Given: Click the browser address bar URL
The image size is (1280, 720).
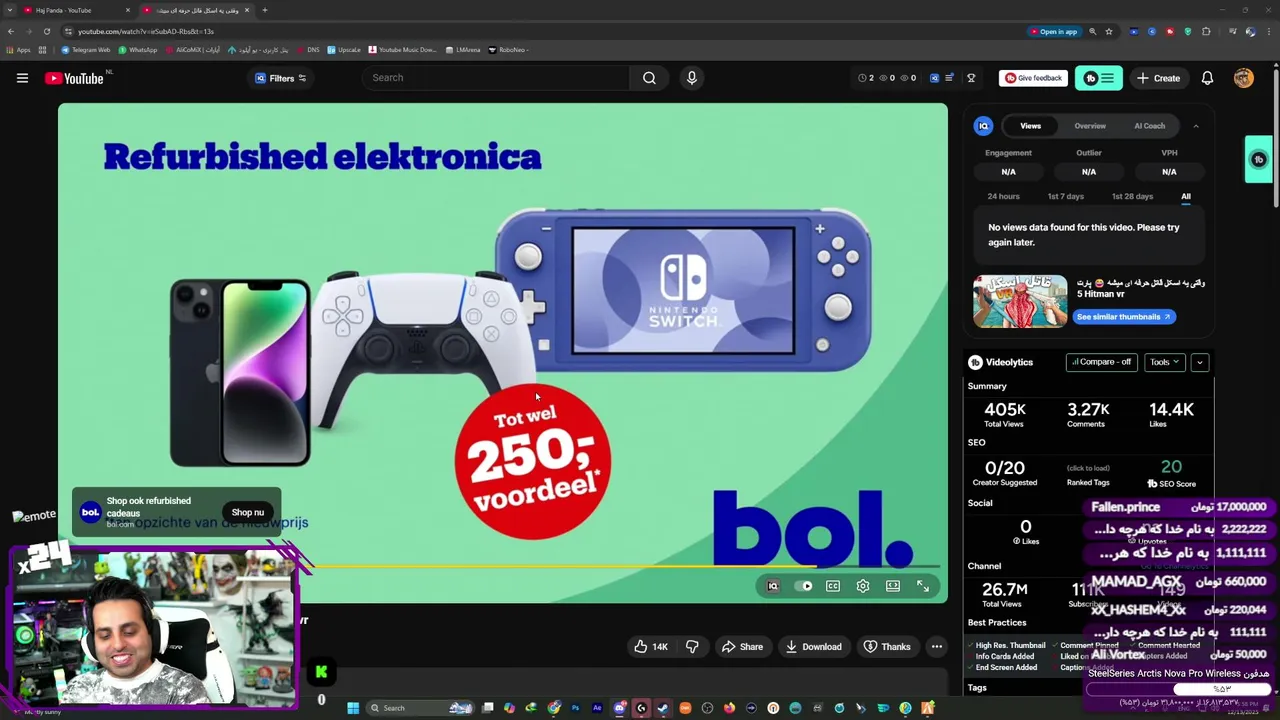Looking at the screenshot, I should [x=146, y=31].
